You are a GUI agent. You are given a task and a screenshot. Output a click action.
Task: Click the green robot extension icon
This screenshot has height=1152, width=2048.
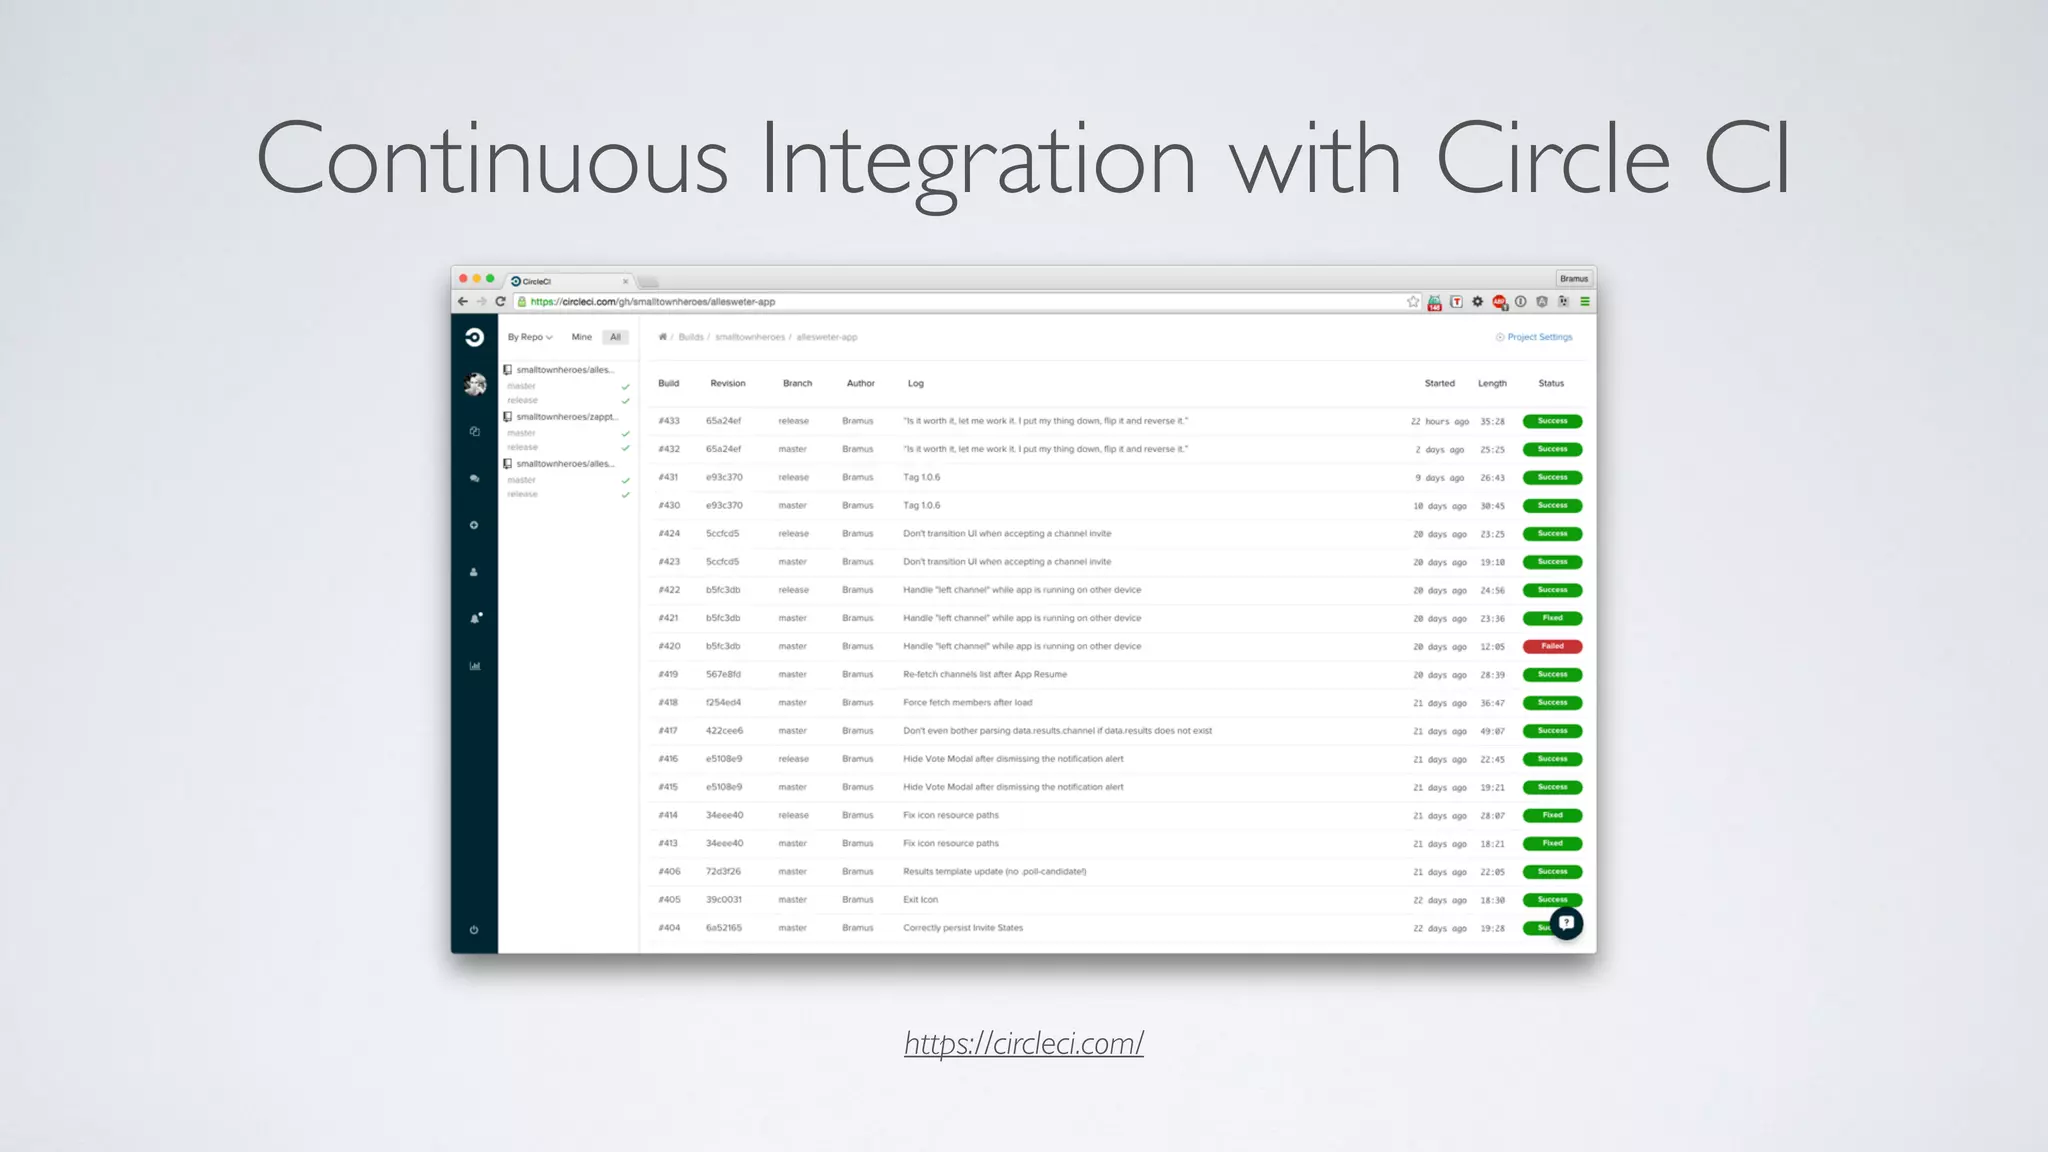[x=1435, y=302]
